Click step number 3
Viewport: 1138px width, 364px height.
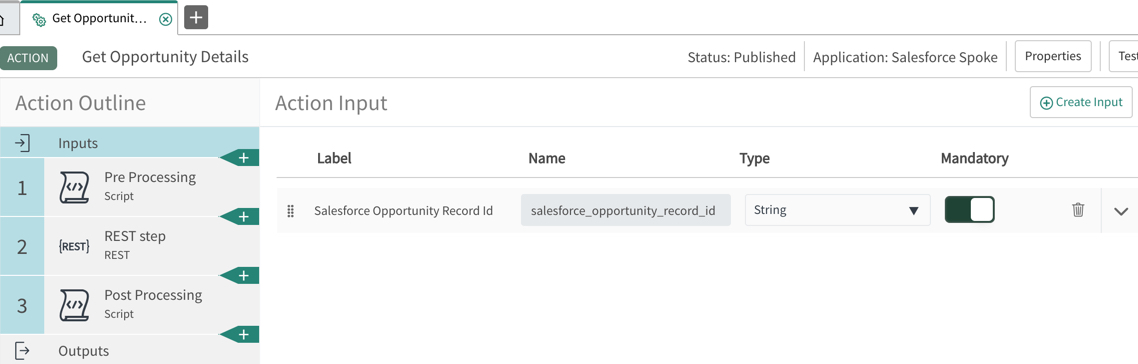click(x=22, y=306)
